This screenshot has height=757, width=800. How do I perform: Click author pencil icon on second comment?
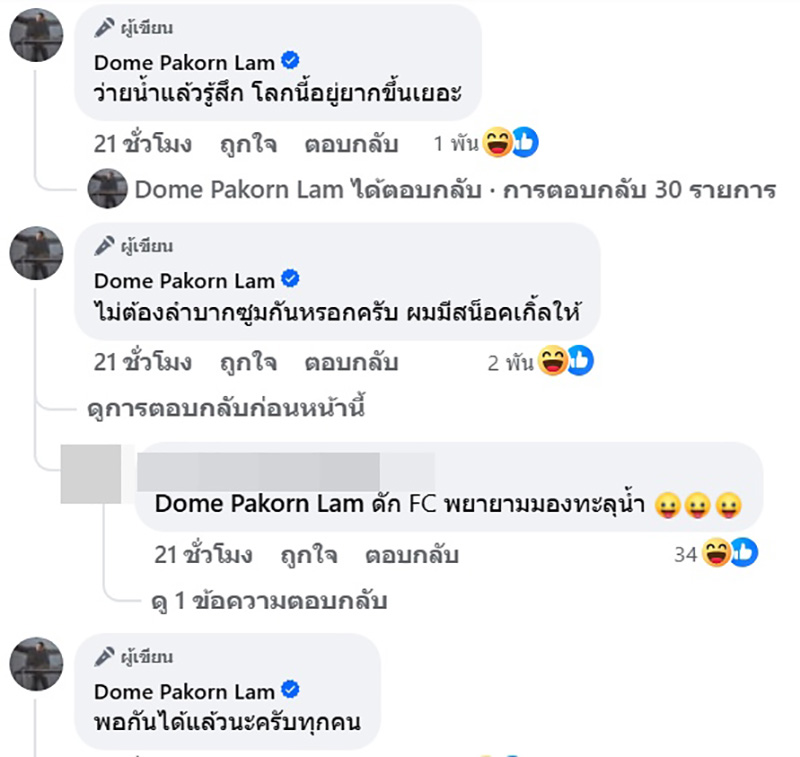pyautogui.click(x=105, y=246)
